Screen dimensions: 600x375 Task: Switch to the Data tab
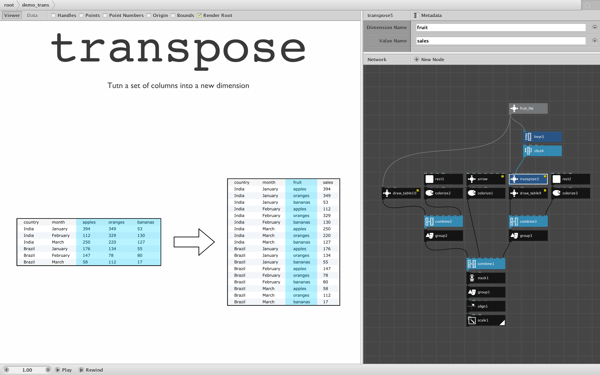(32, 15)
